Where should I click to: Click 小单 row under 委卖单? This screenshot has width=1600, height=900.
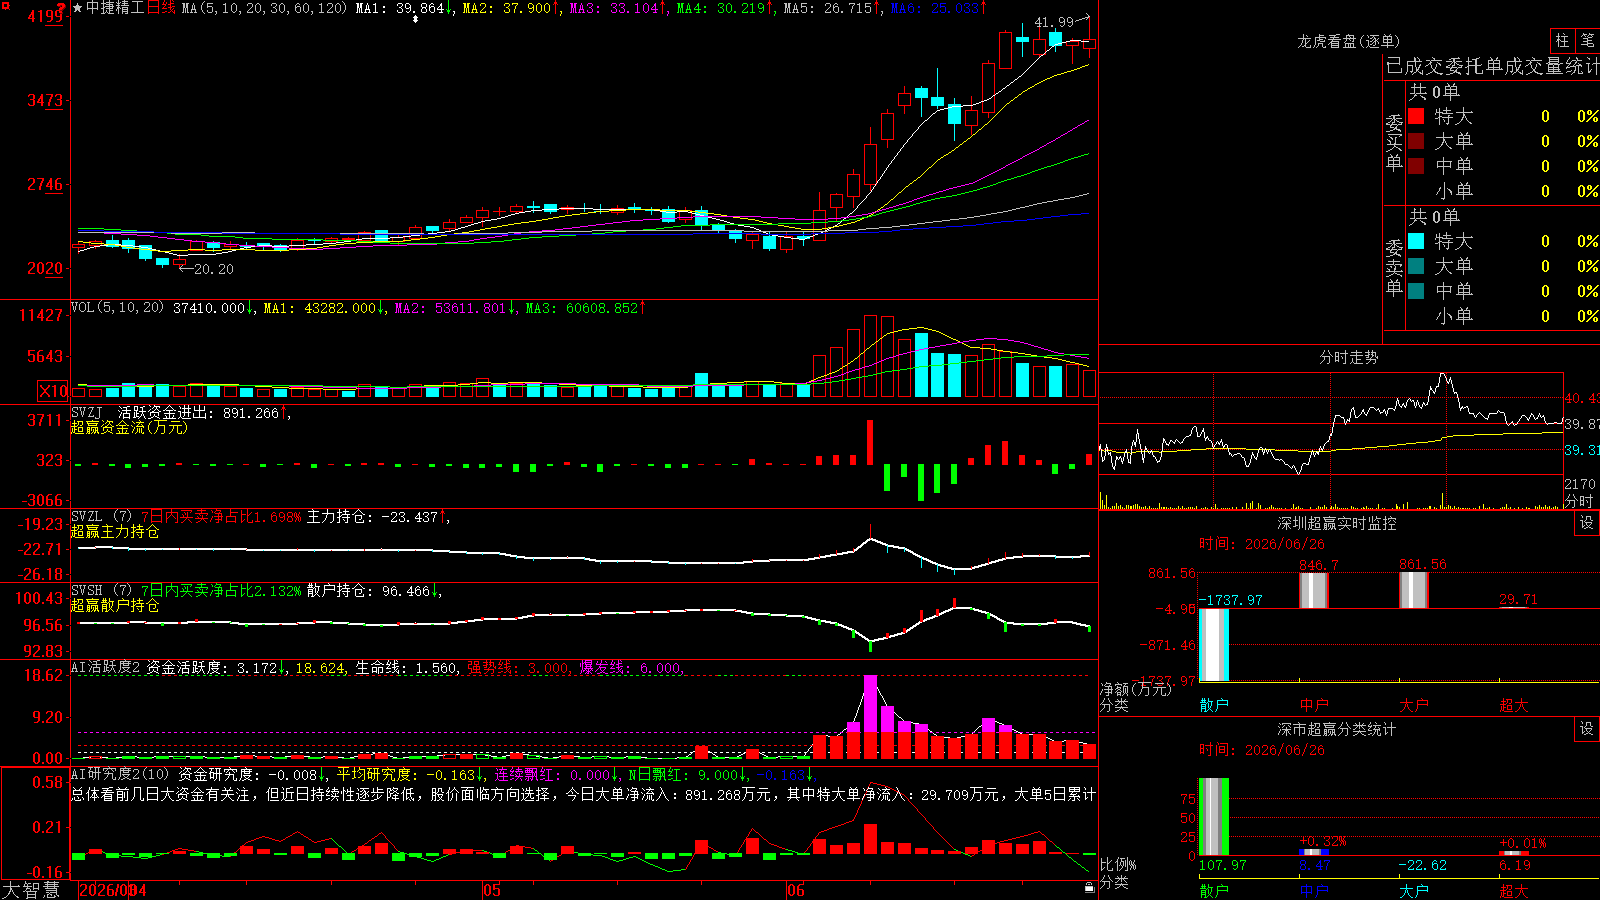1503,316
